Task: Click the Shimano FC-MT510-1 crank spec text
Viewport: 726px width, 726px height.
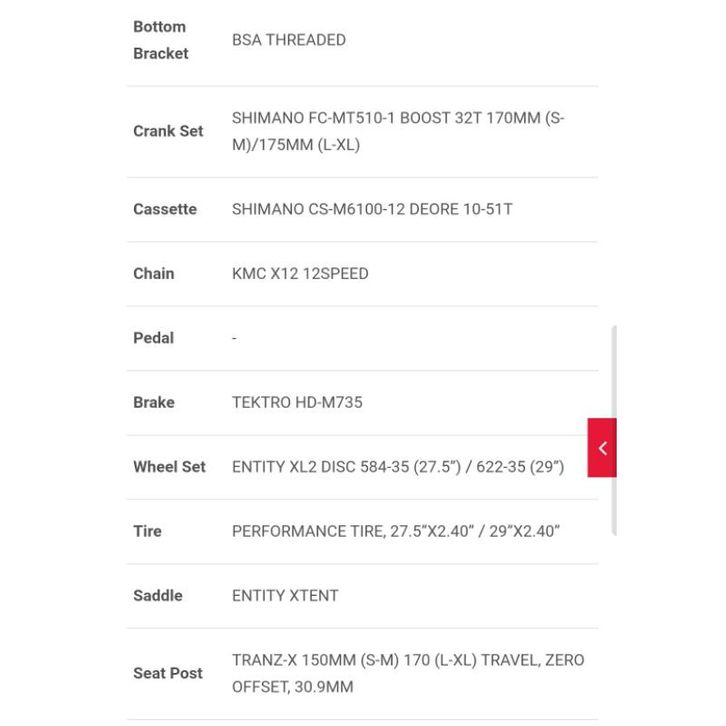Action: pyautogui.click(x=398, y=131)
